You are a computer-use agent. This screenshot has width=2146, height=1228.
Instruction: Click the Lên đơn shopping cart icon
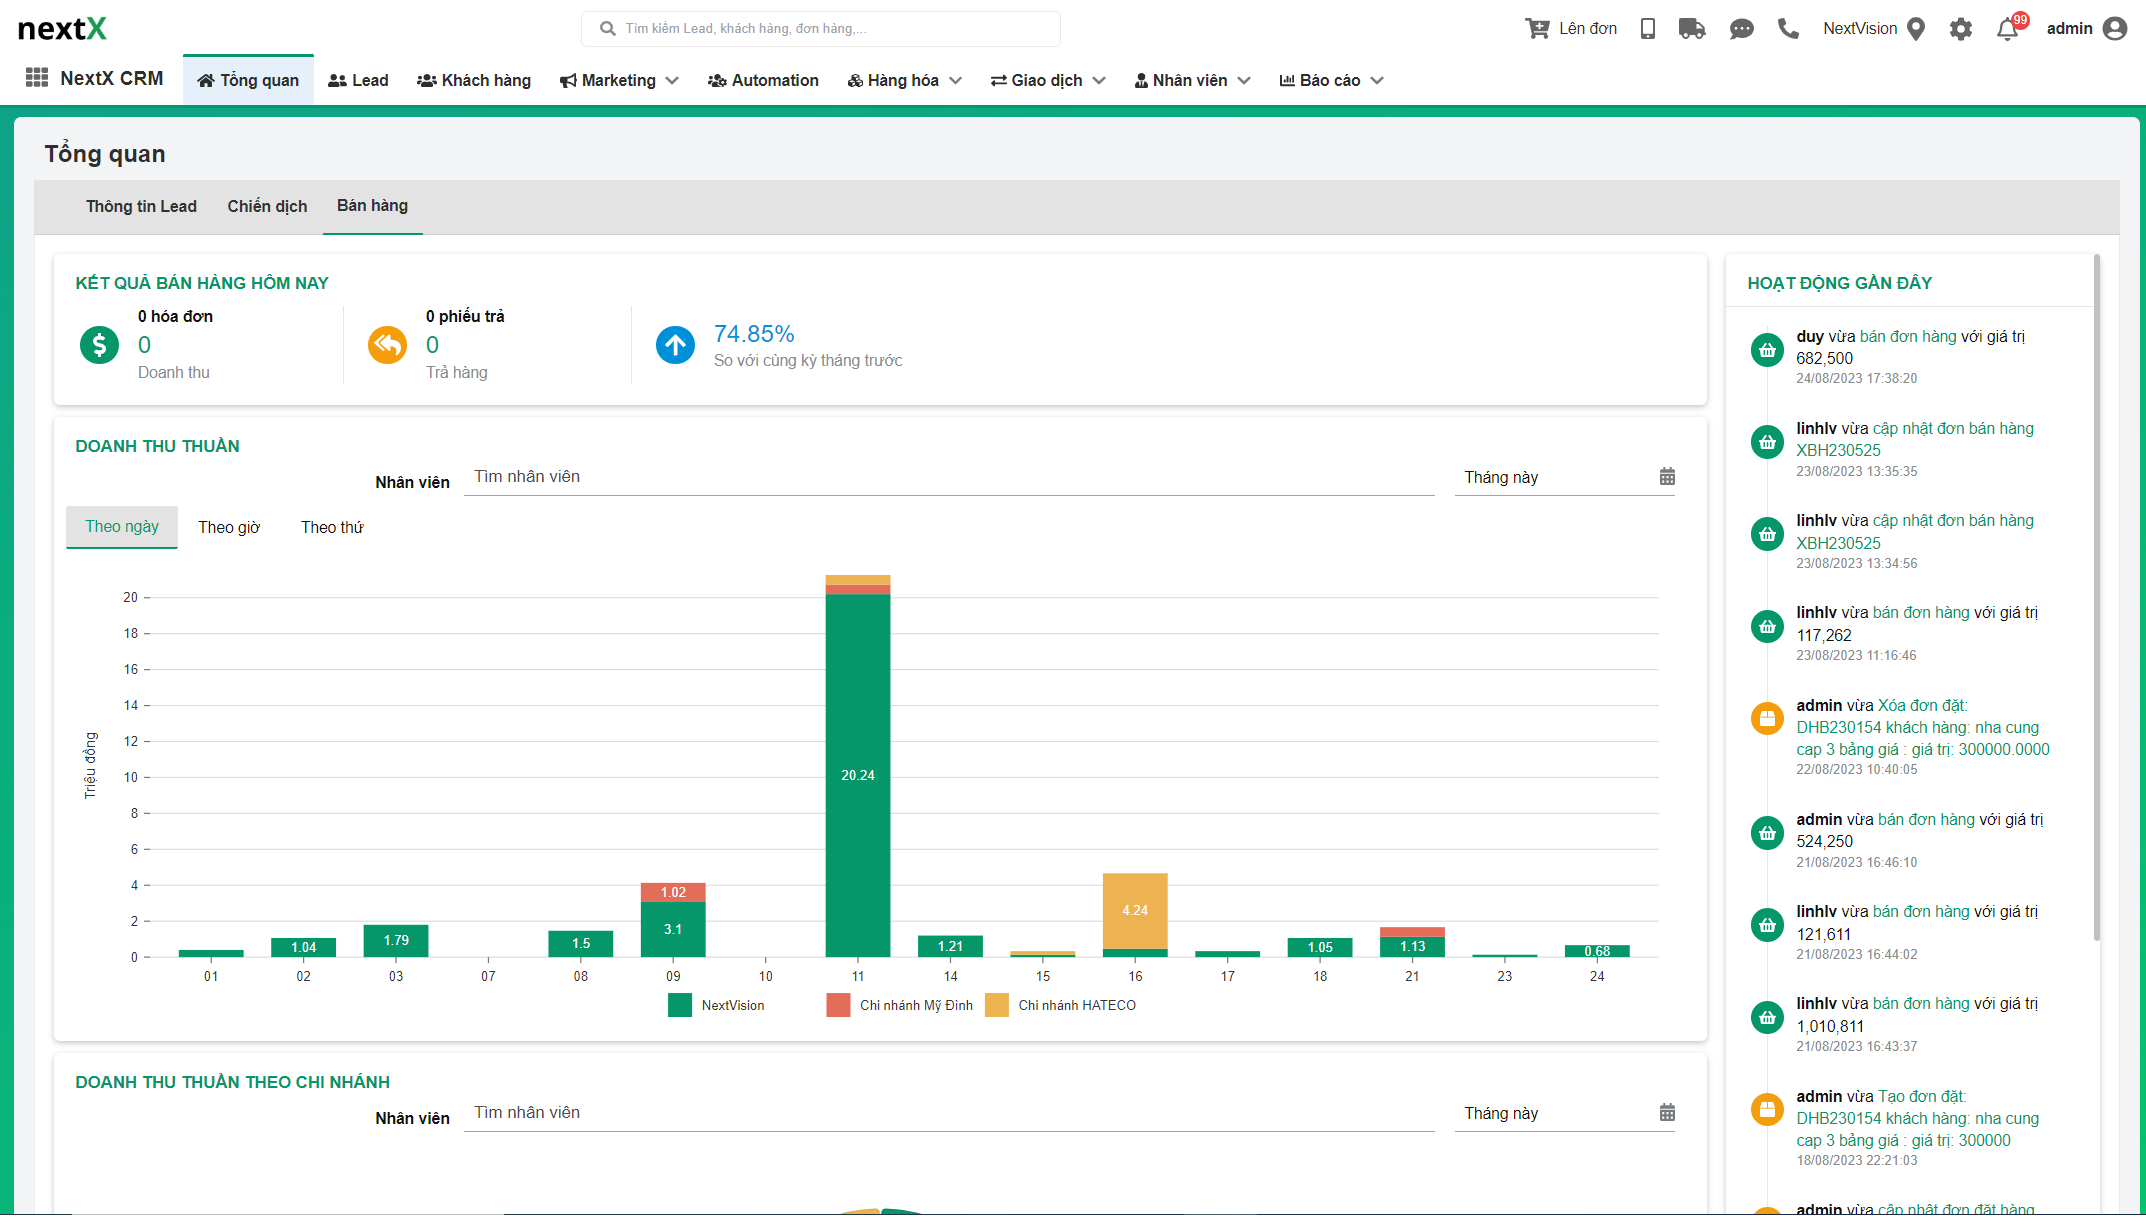click(1536, 29)
